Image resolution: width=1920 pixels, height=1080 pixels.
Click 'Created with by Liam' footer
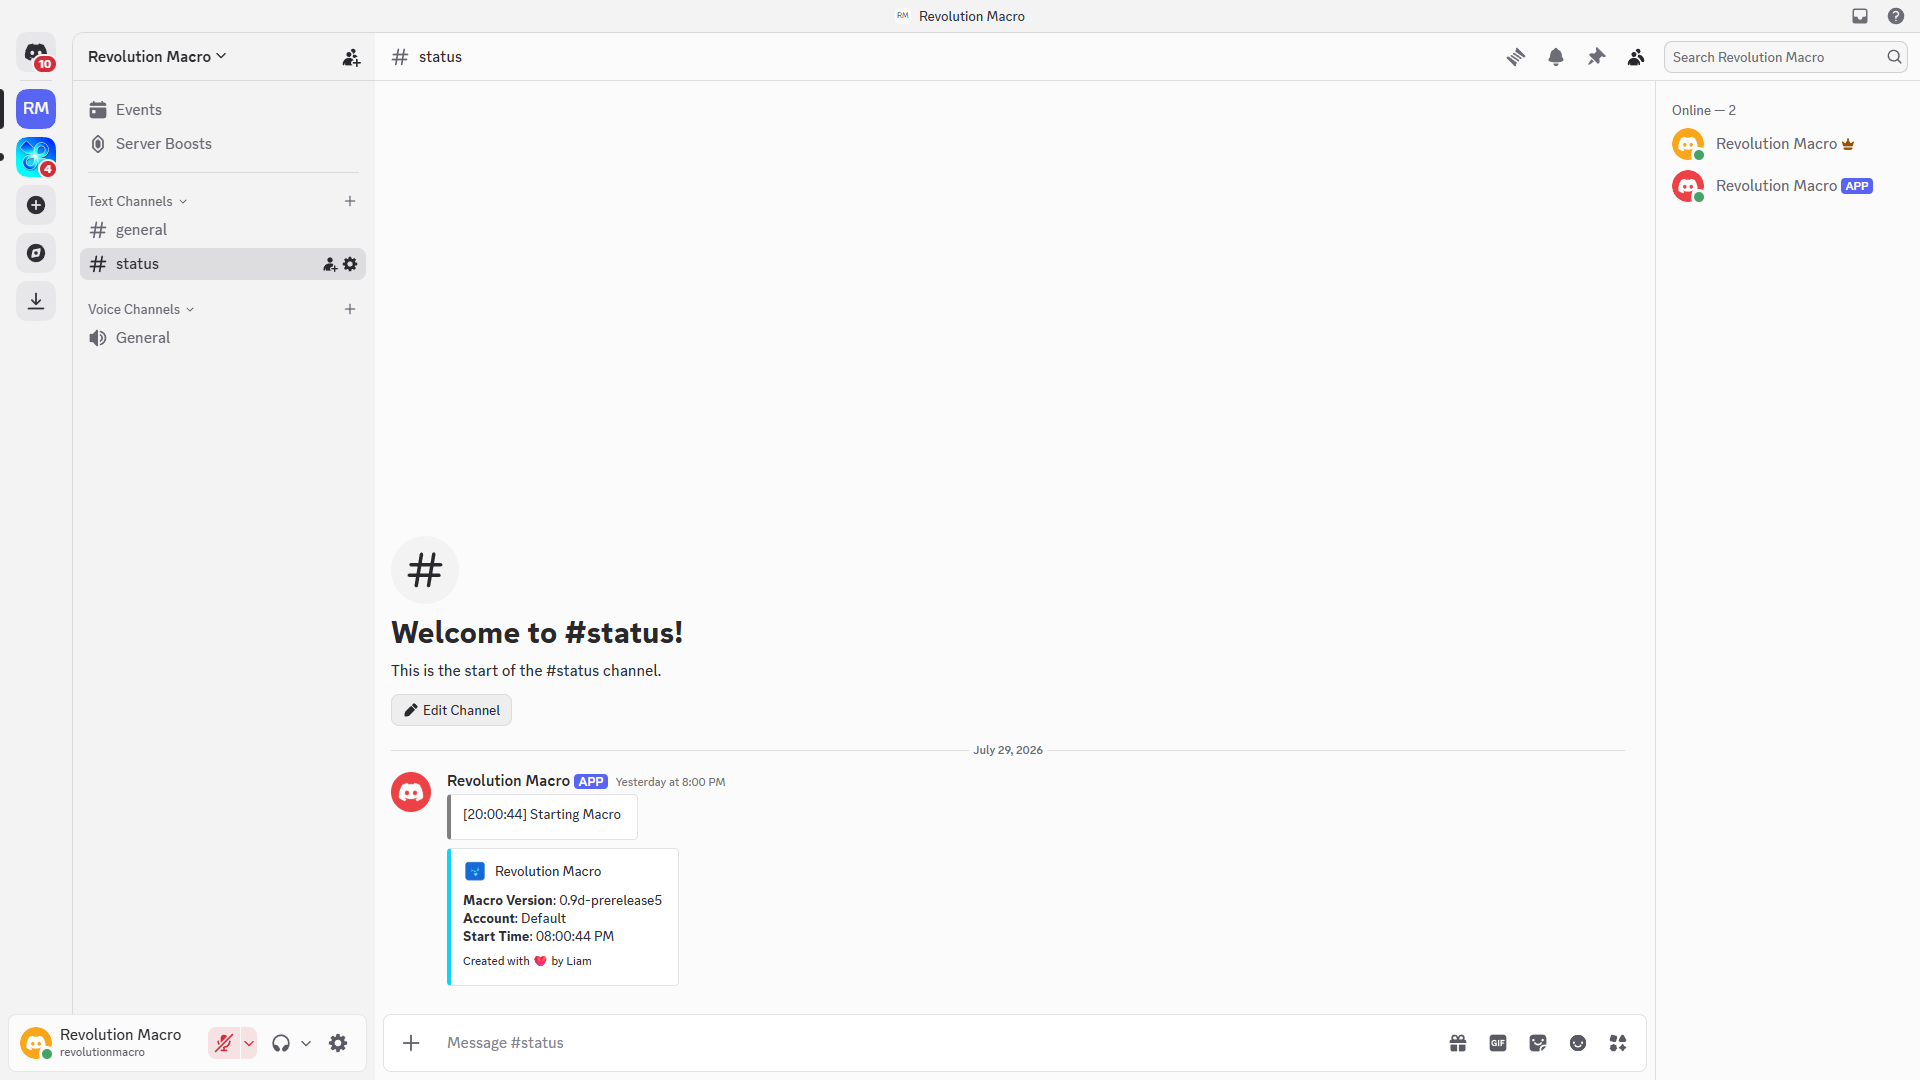click(527, 961)
